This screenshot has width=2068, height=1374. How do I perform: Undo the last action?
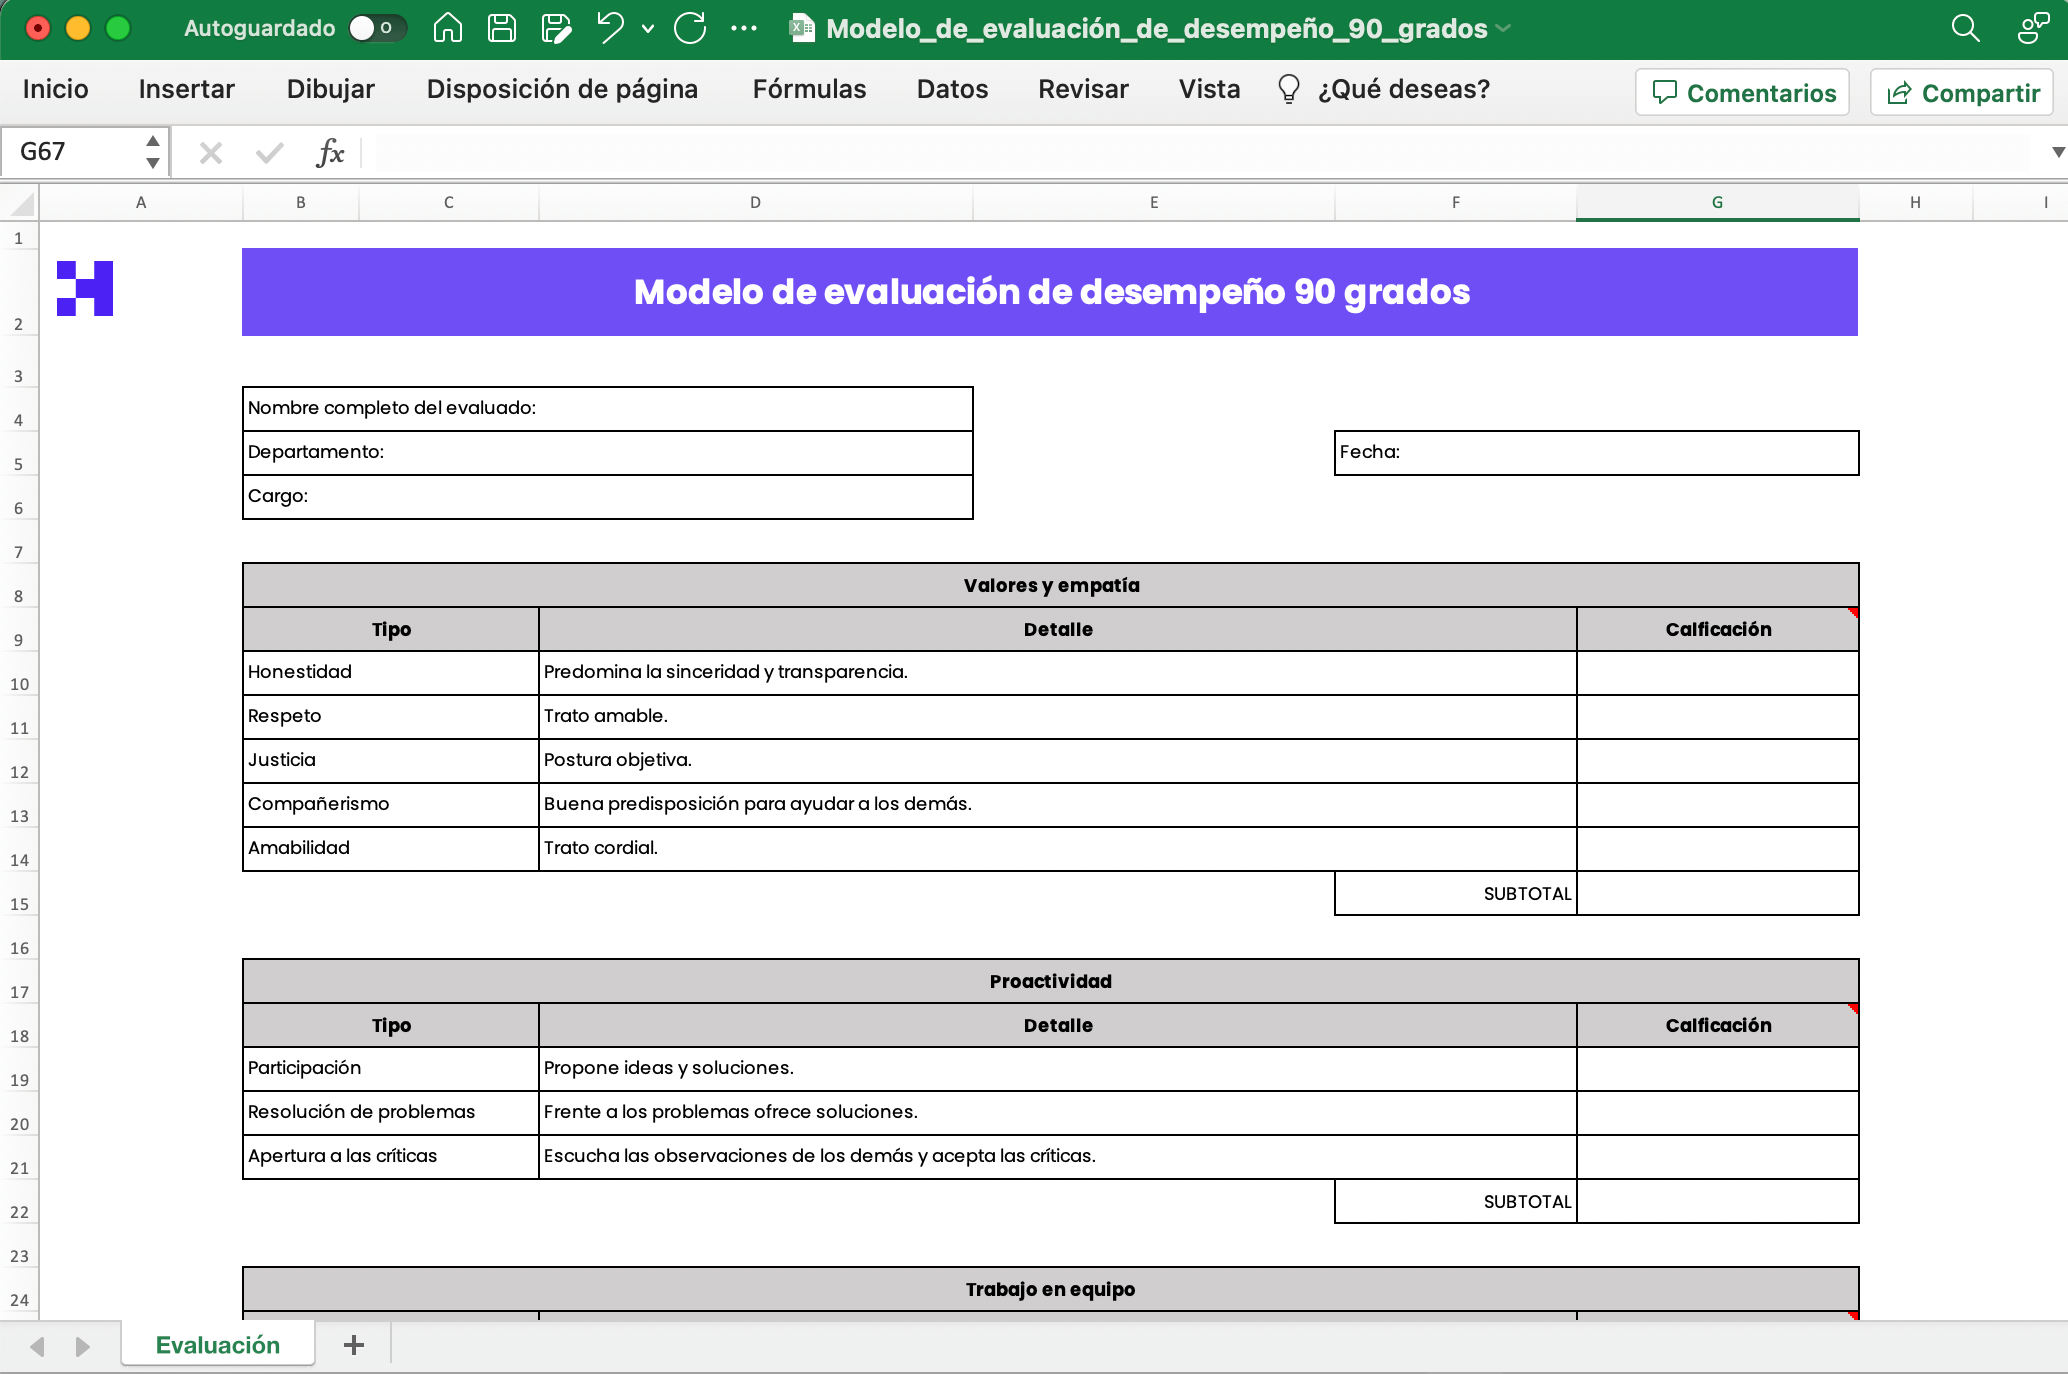click(608, 29)
